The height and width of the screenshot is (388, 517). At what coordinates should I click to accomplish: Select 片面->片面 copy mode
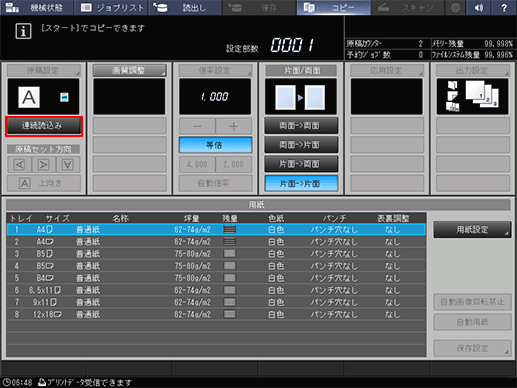[x=301, y=183]
